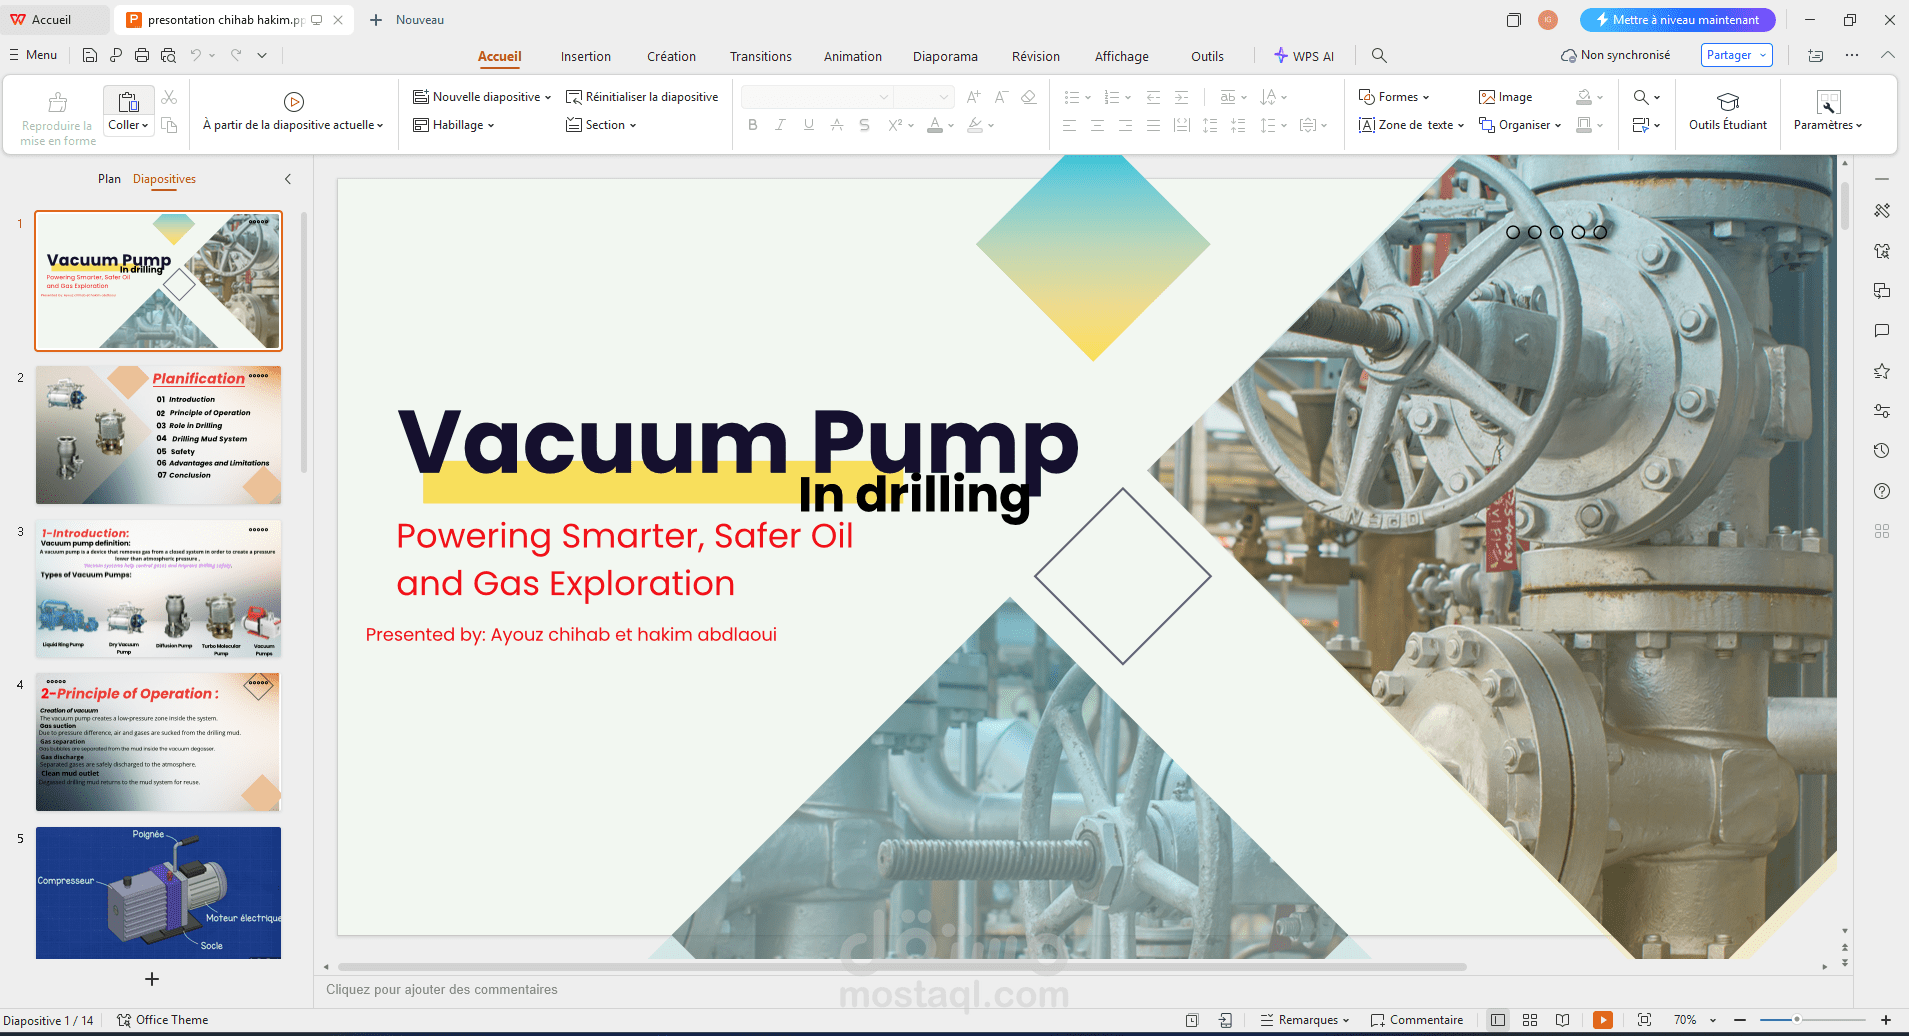Increase the font size
Viewport: 1909px width, 1036px height.
[973, 97]
